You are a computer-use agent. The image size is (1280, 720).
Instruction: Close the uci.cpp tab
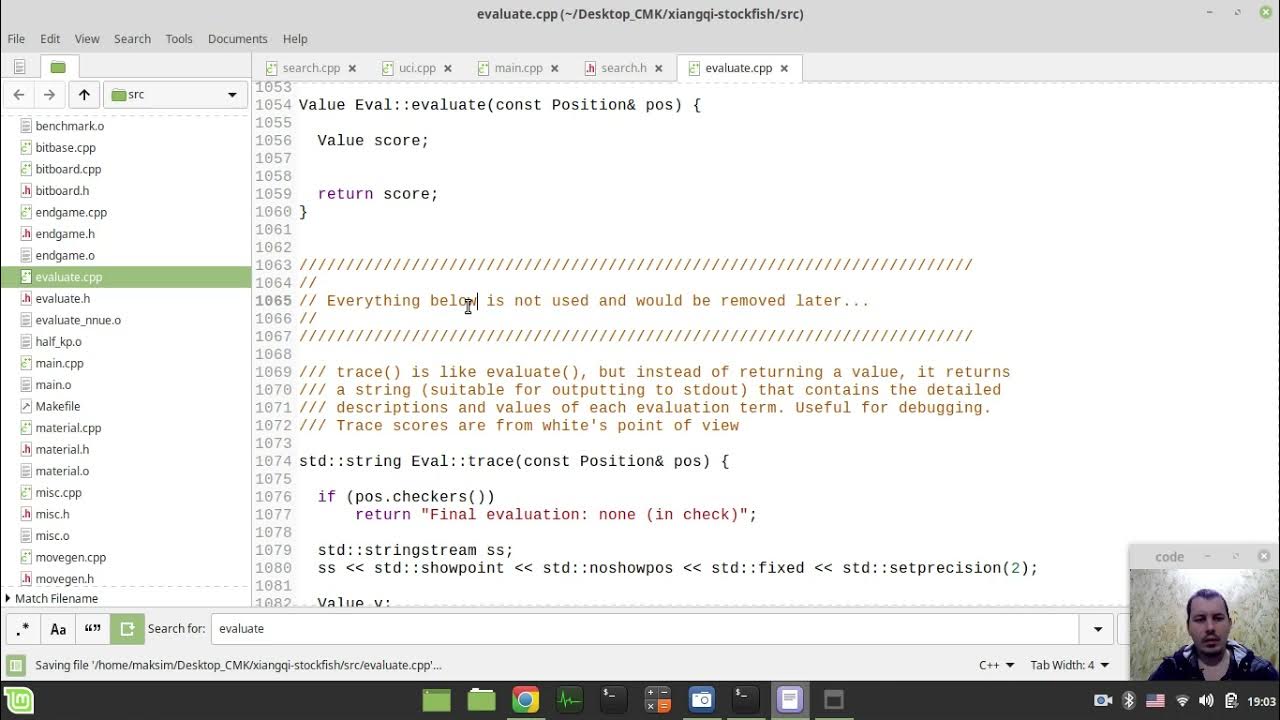[x=448, y=68]
